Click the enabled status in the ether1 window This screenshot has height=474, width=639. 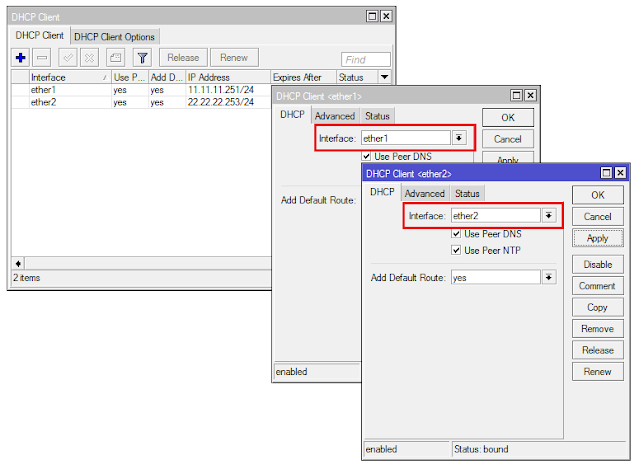point(291,372)
